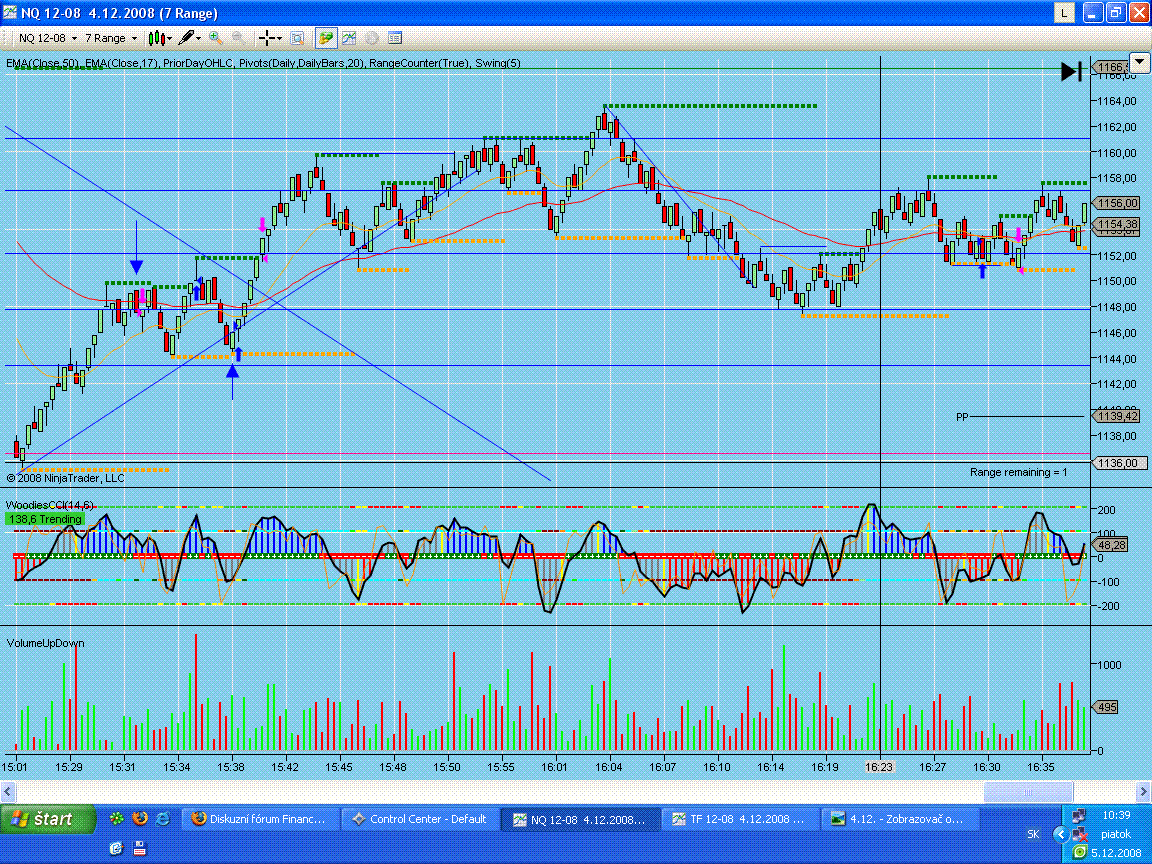Click the PP pivot line label
The image size is (1152, 864).
pyautogui.click(x=962, y=417)
